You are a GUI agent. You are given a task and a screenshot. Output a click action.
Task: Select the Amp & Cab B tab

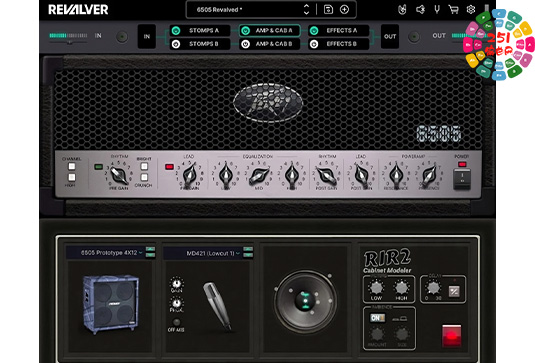270,44
